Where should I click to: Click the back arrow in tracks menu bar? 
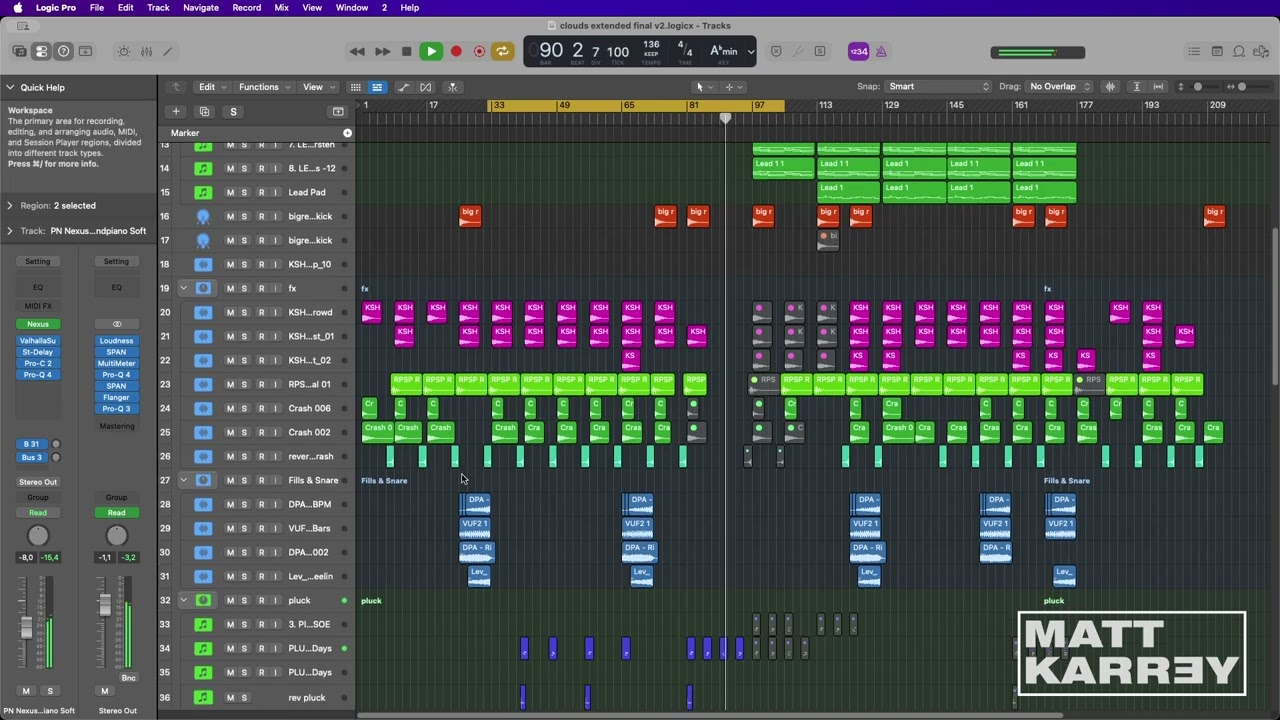click(176, 87)
